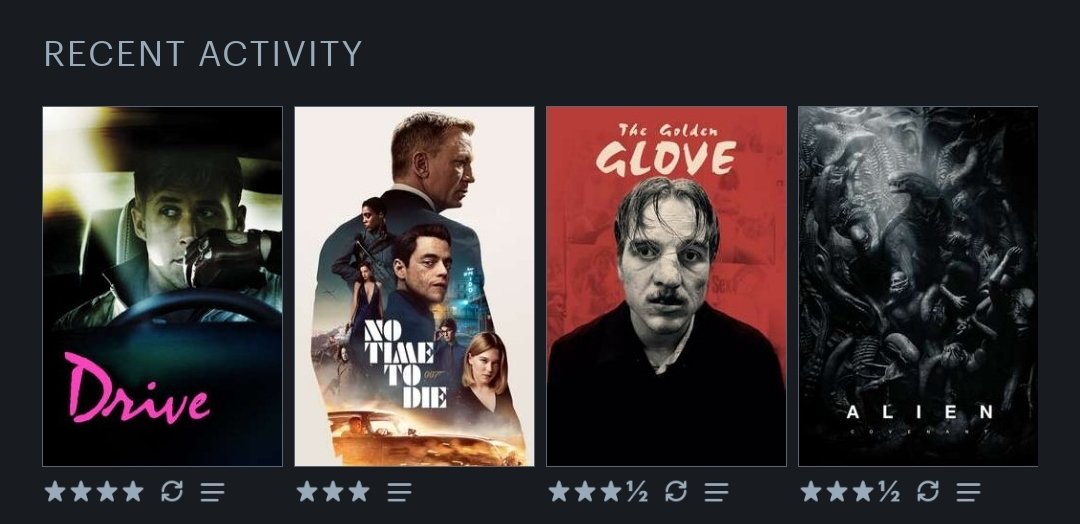This screenshot has width=1080, height=524.
Task: Click the Recent Activity heading
Action: 203,54
